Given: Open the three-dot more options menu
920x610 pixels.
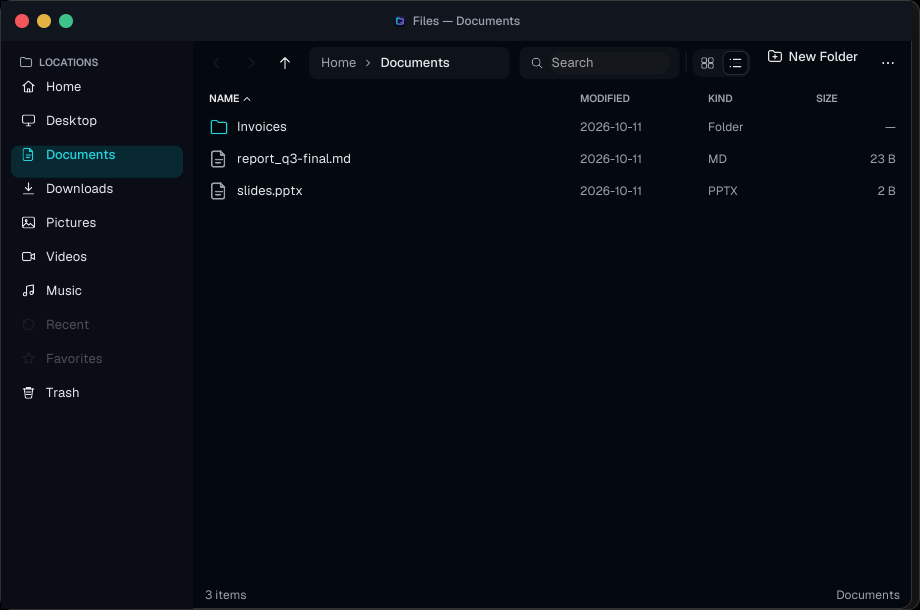Looking at the screenshot, I should [888, 63].
